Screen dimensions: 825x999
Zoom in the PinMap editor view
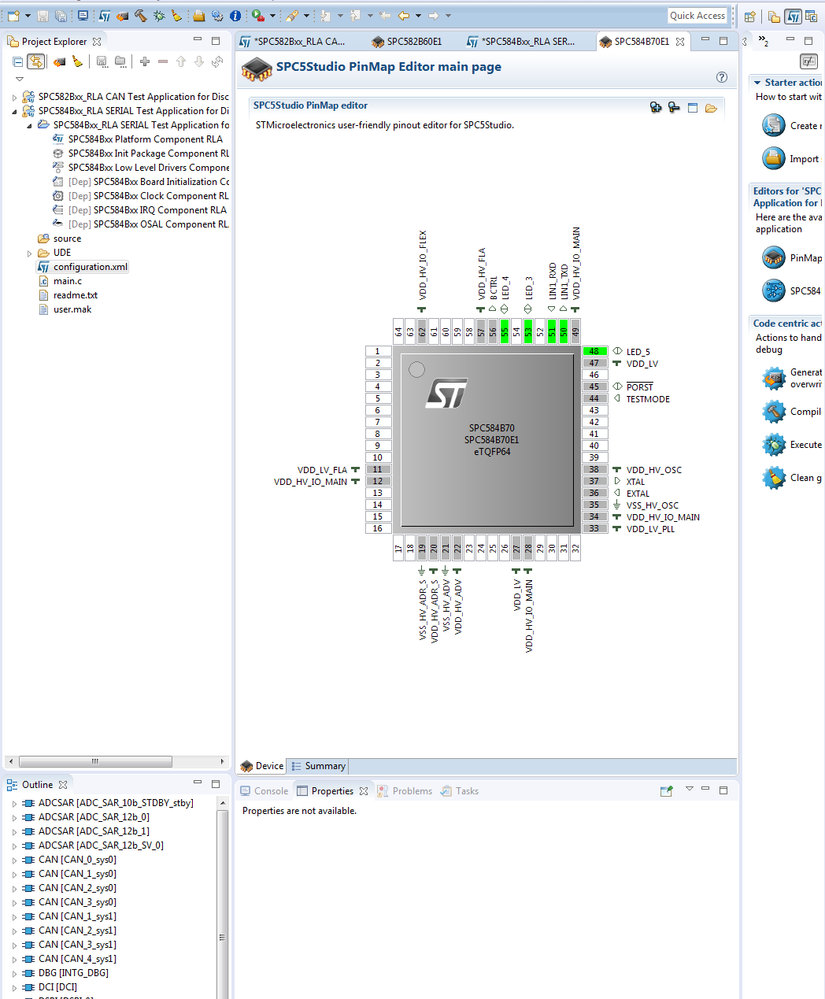click(656, 107)
